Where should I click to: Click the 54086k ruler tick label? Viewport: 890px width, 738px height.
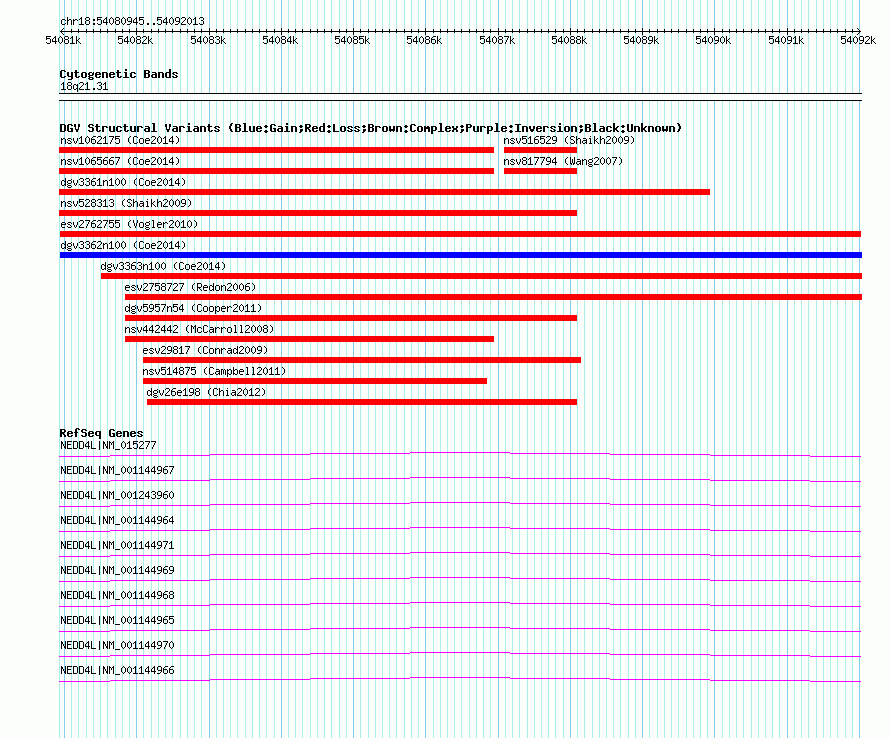tap(424, 40)
